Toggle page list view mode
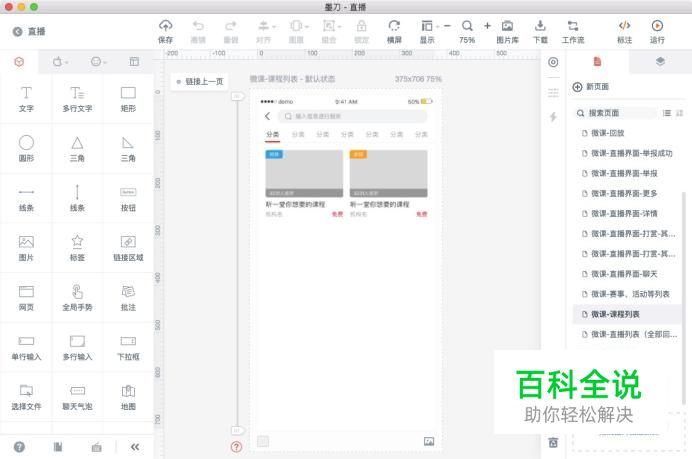 [x=667, y=113]
